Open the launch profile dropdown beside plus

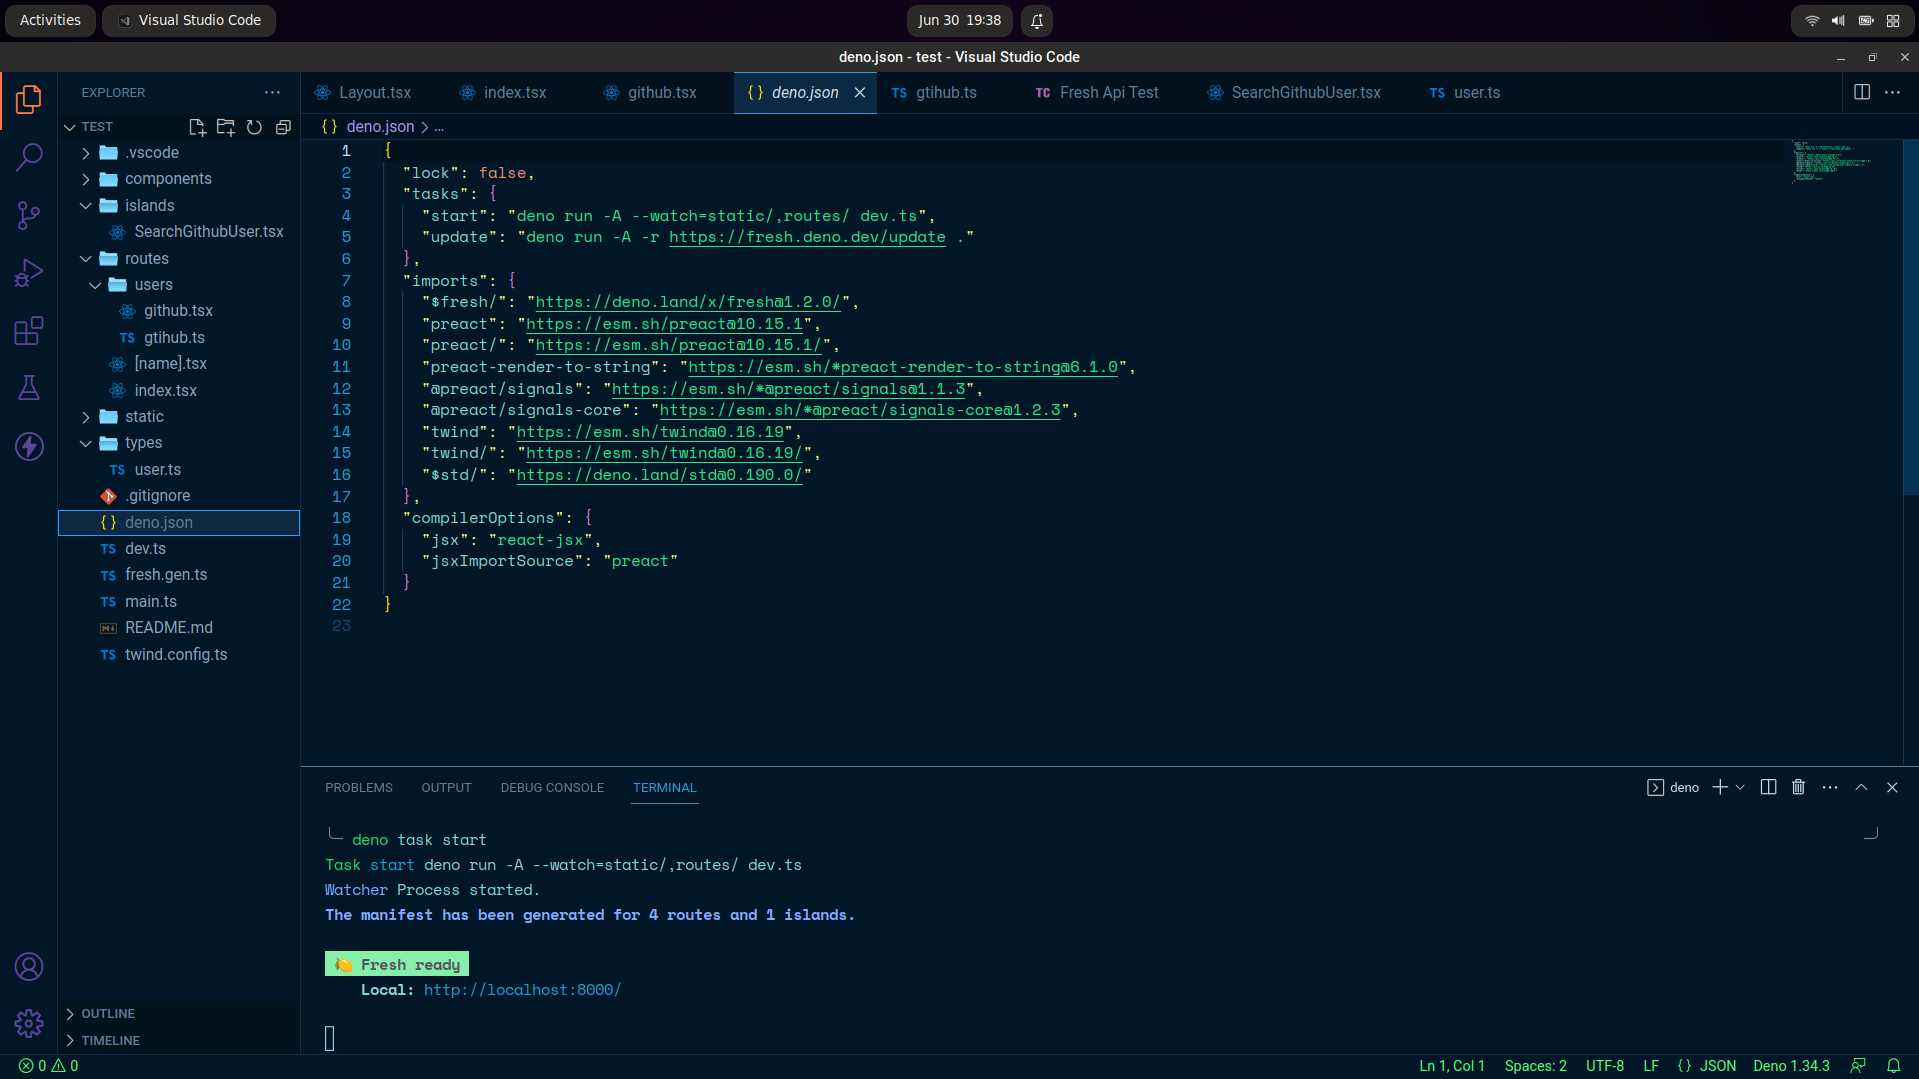pyautogui.click(x=1740, y=787)
